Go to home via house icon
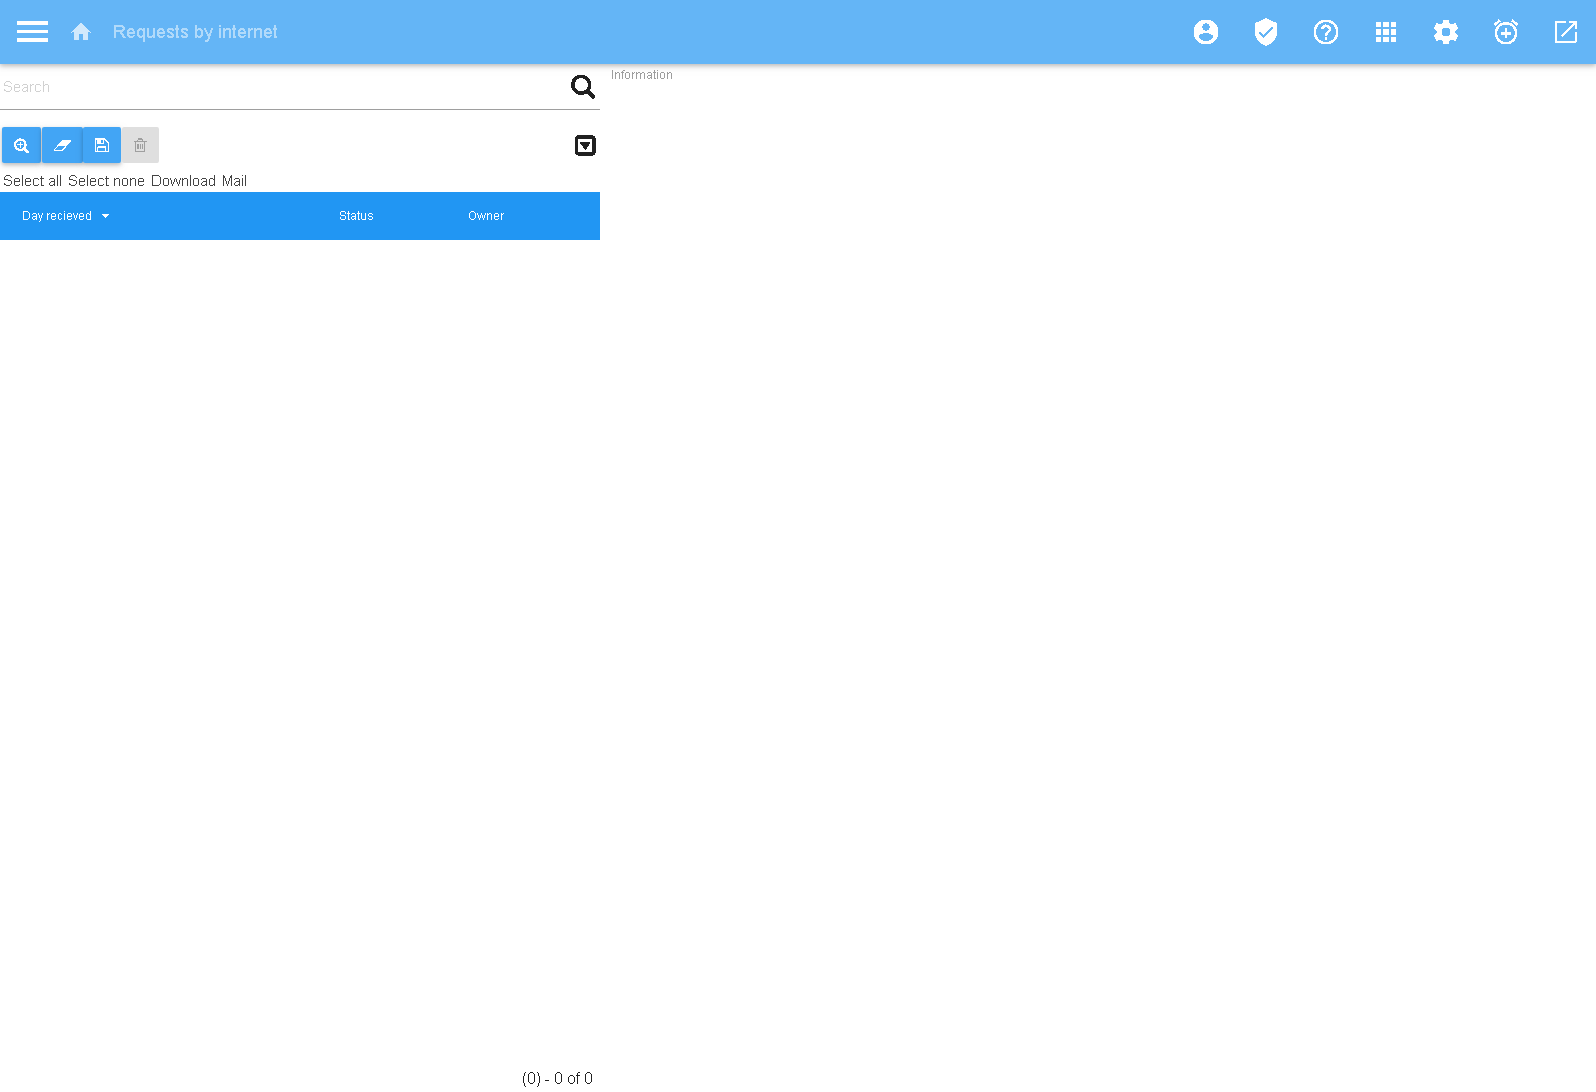 [81, 32]
